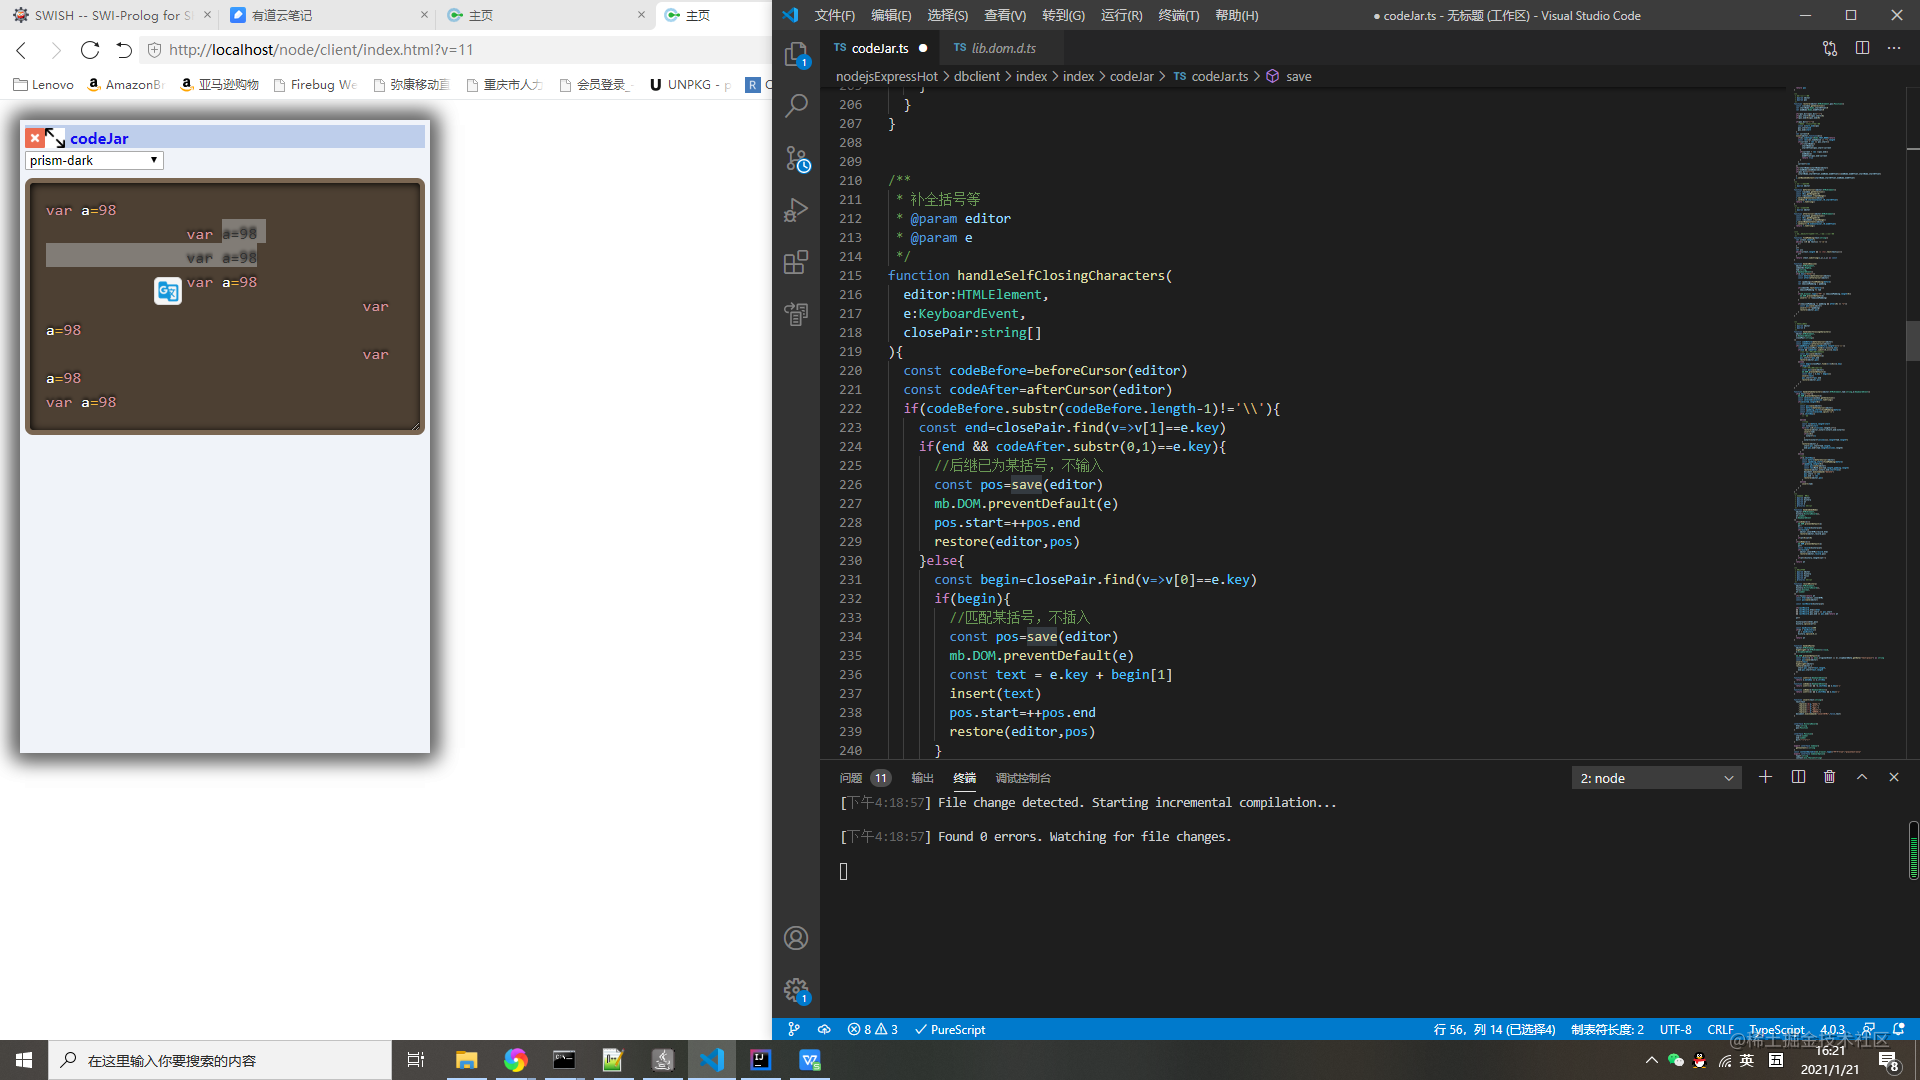Click errors and warnings status indicator
The width and height of the screenshot is (1920, 1080).
point(872,1029)
